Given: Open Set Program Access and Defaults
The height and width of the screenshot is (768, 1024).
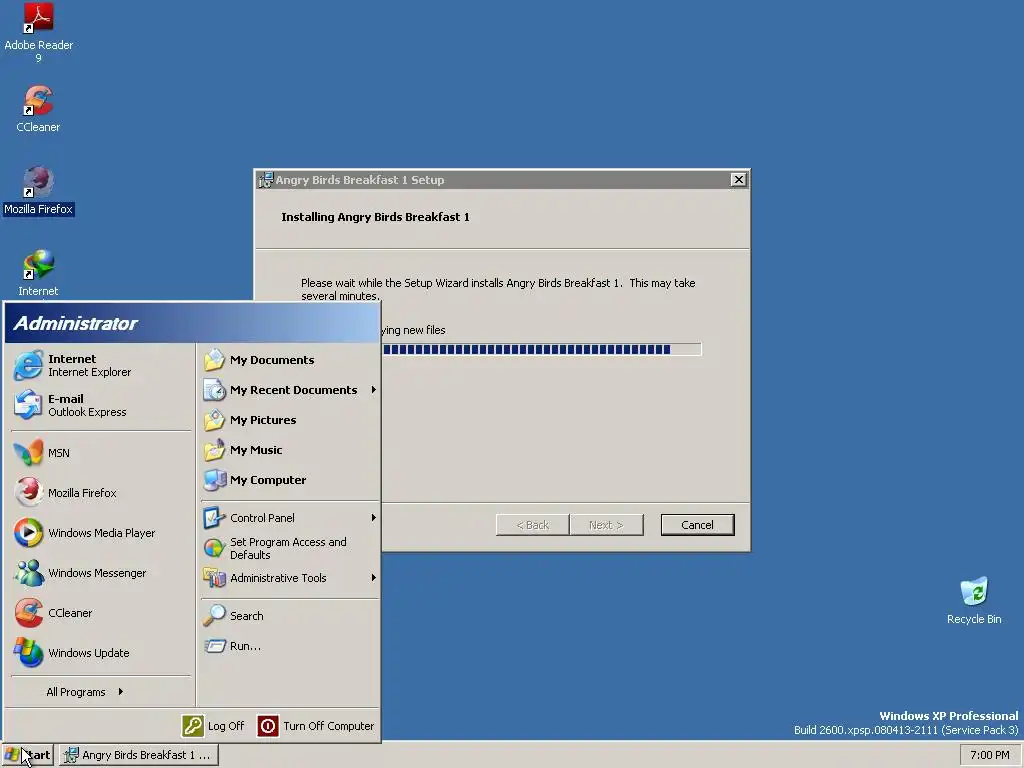Looking at the screenshot, I should point(289,548).
